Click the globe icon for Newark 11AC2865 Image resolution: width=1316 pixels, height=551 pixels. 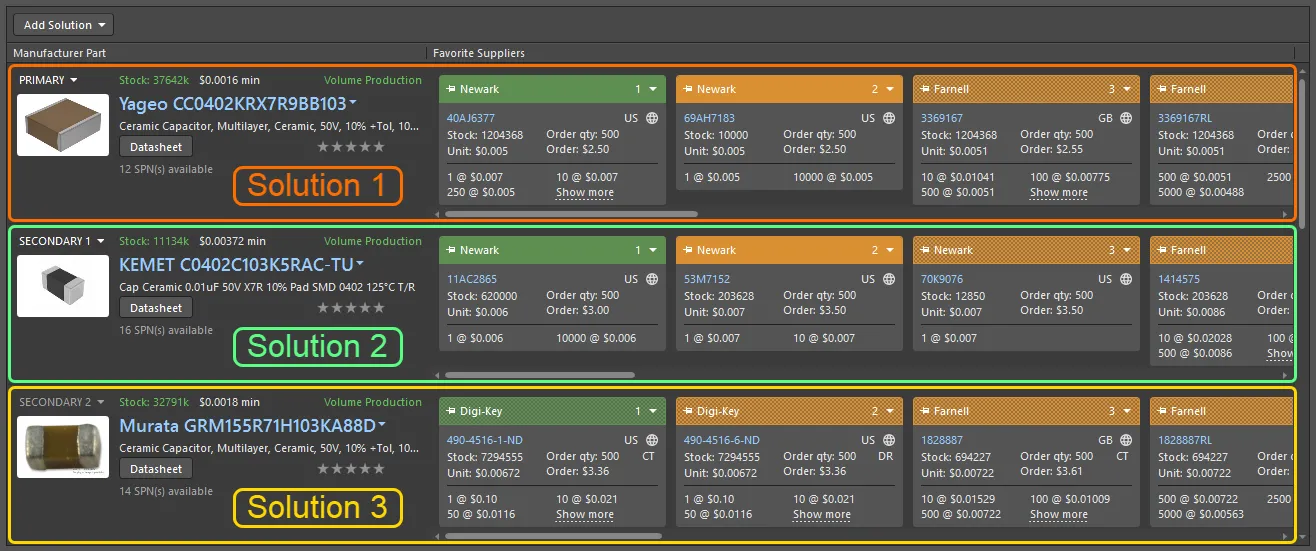pos(652,279)
